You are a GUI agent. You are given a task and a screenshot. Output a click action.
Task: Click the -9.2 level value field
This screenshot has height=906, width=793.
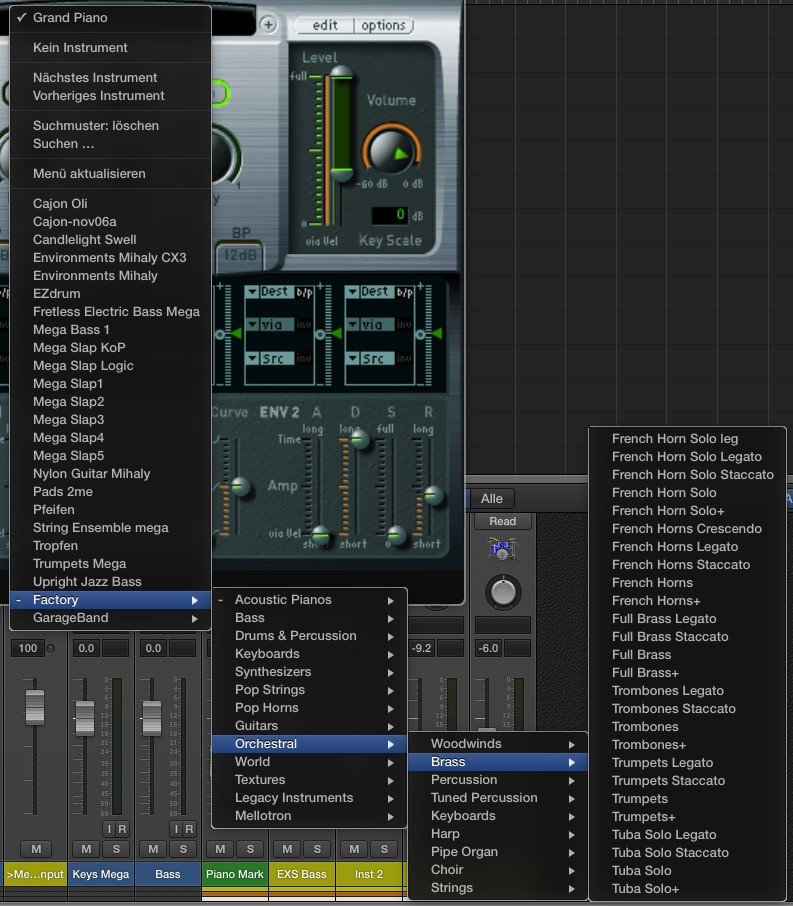click(421, 648)
